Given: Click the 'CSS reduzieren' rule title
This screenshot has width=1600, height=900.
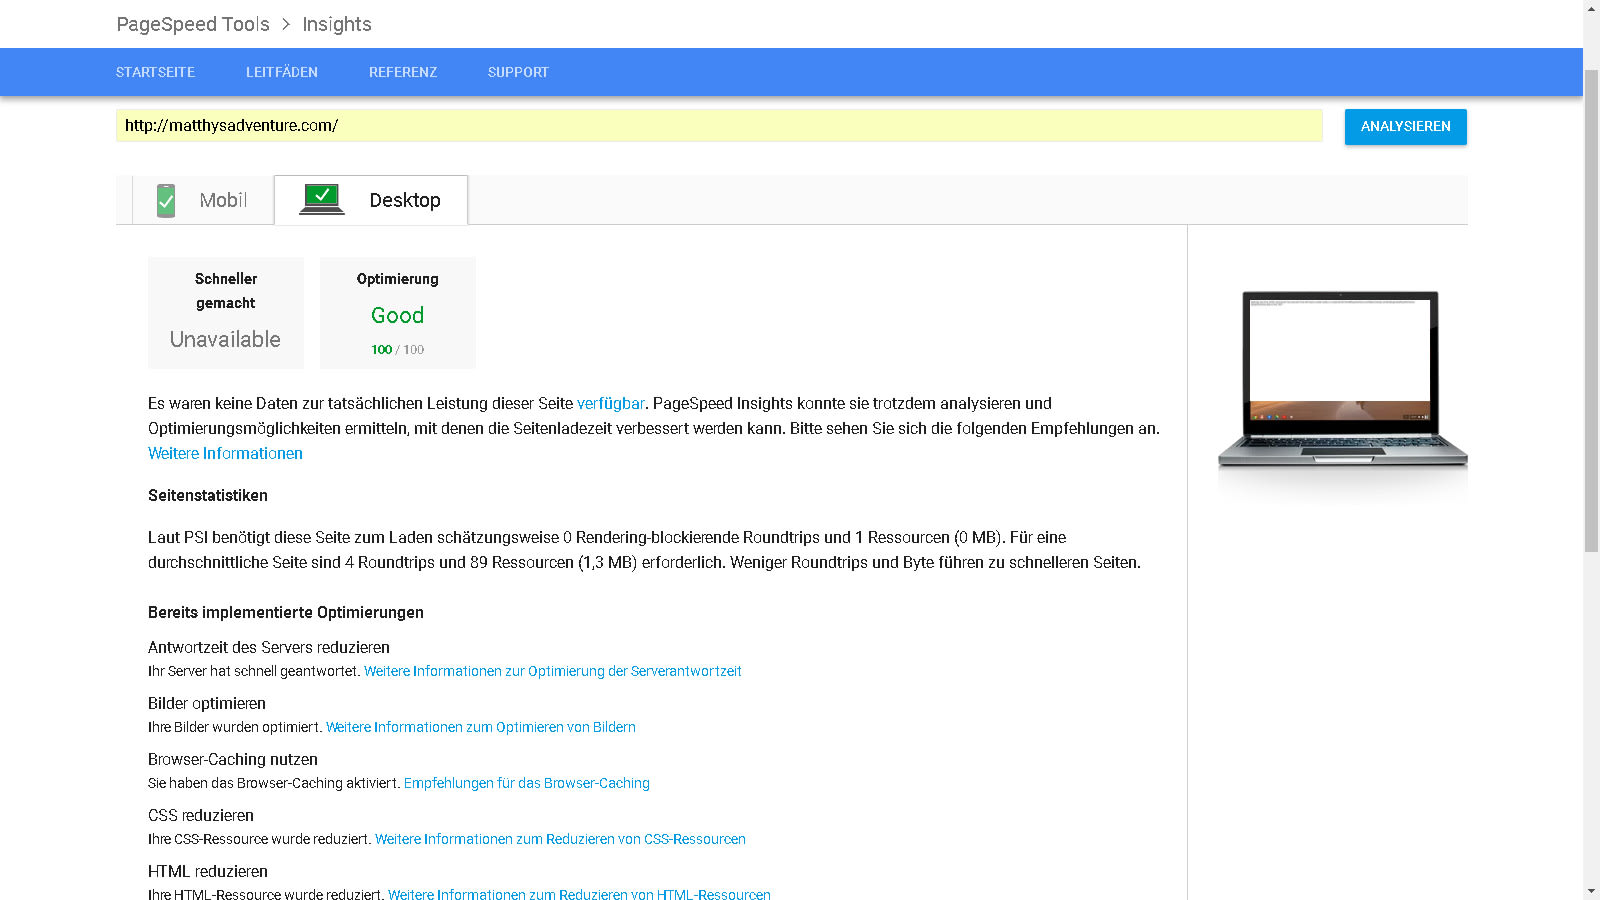Looking at the screenshot, I should point(201,816).
